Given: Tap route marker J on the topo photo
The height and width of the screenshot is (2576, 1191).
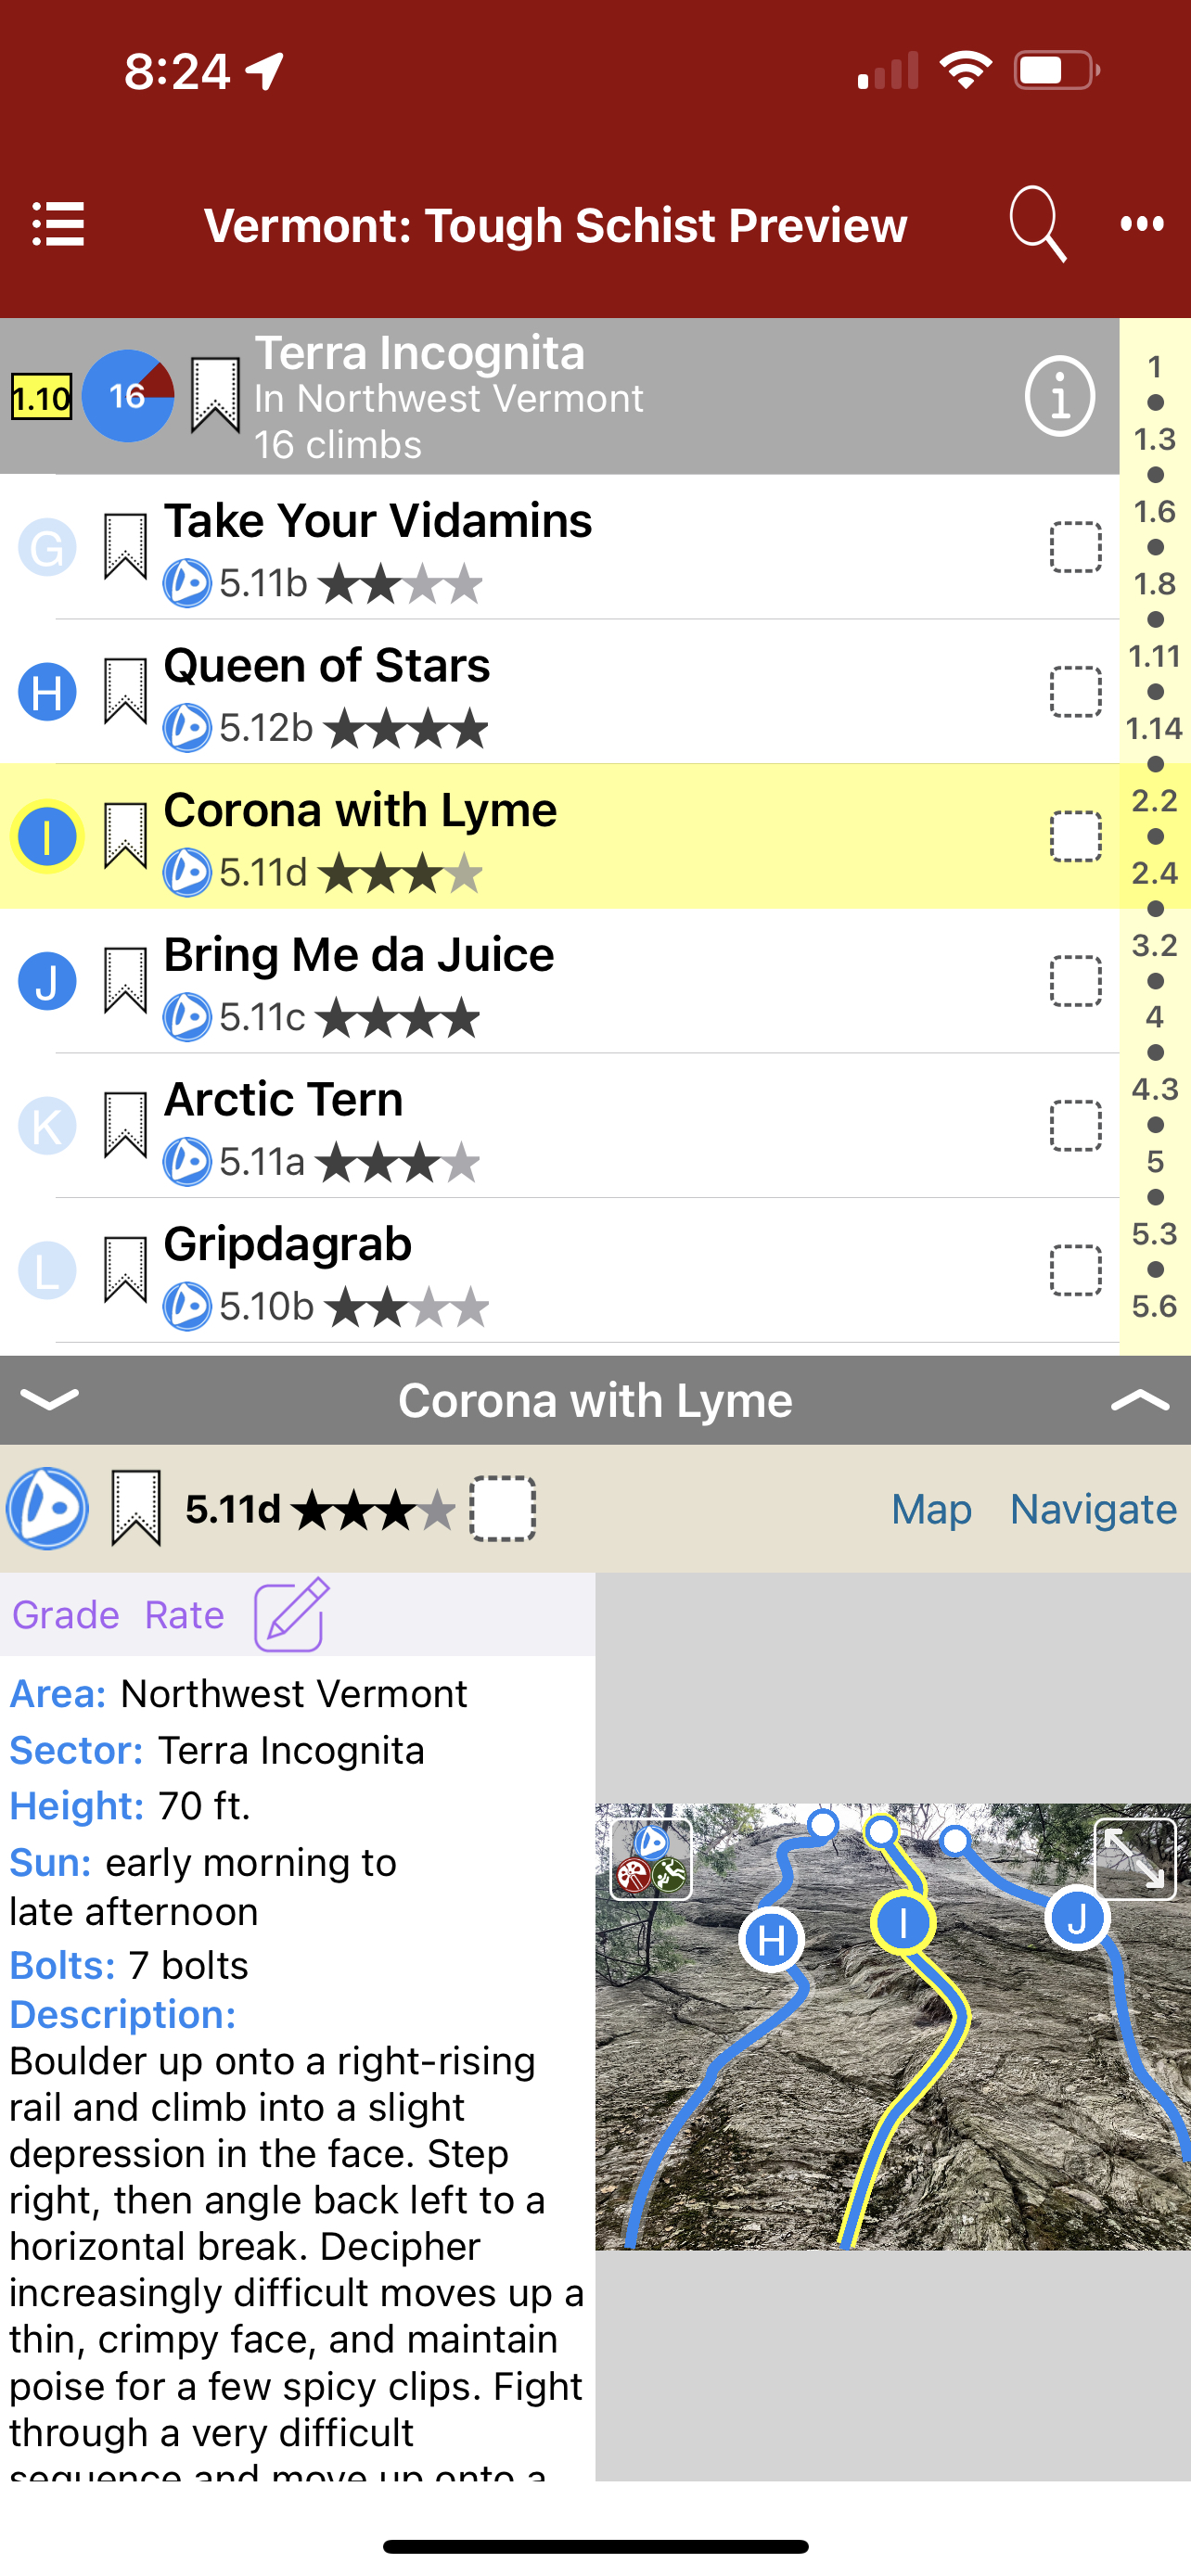Looking at the screenshot, I should point(1076,1918).
